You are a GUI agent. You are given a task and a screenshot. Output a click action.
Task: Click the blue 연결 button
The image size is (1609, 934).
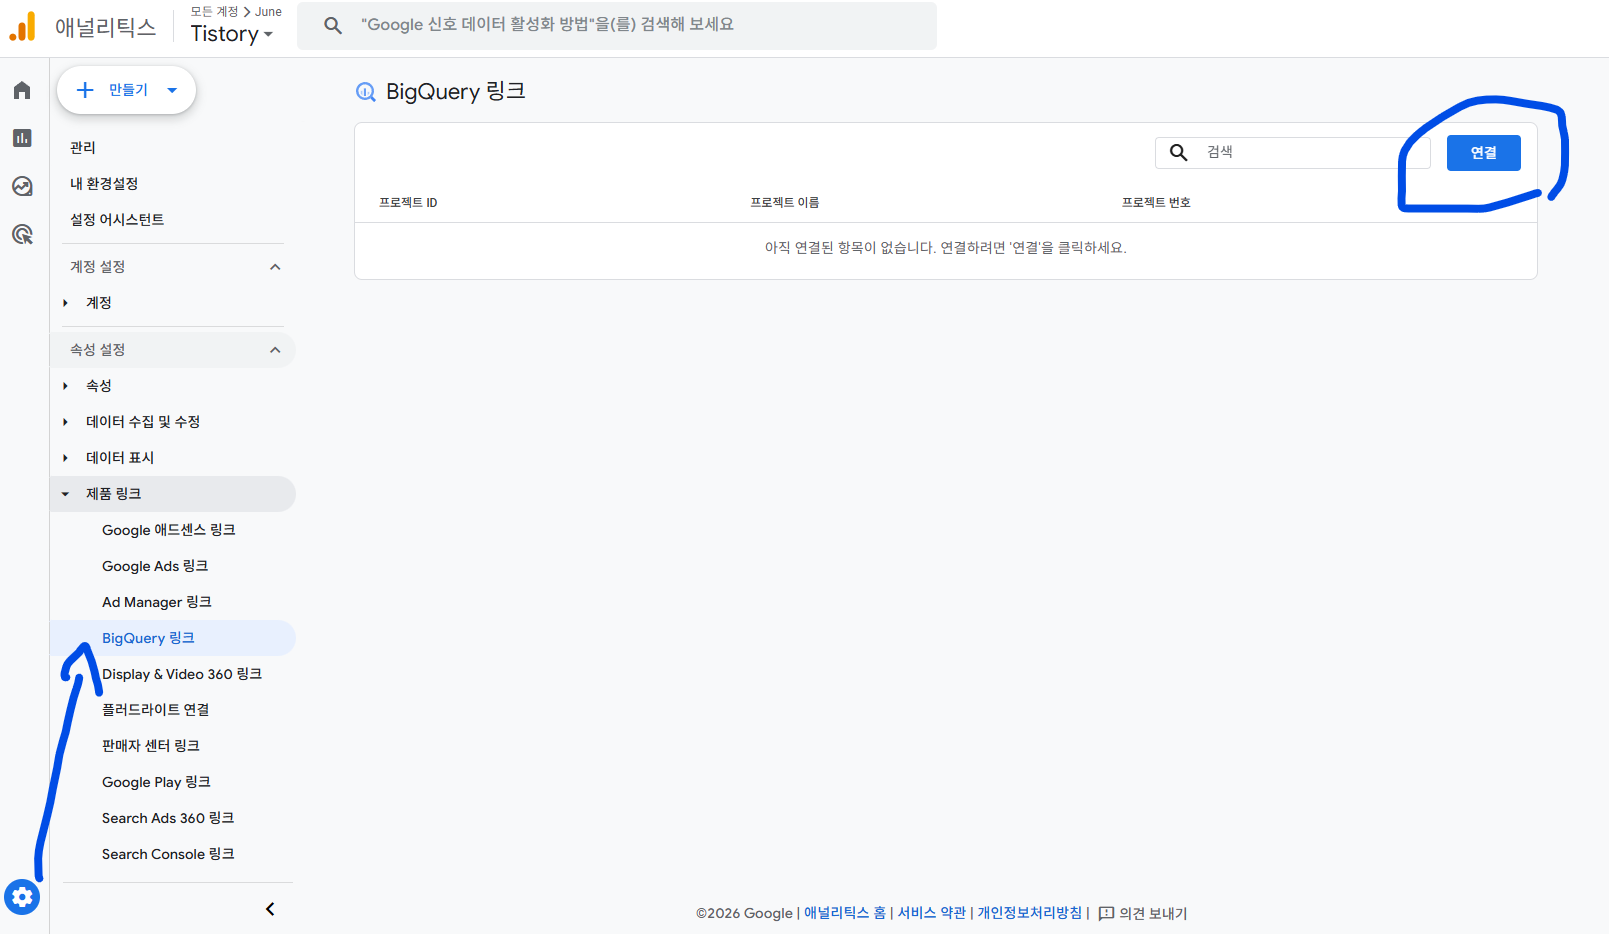1483,153
